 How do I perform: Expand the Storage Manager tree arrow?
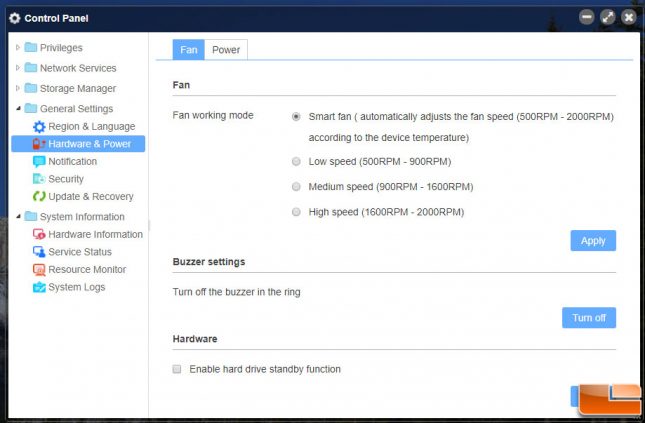[x=18, y=88]
